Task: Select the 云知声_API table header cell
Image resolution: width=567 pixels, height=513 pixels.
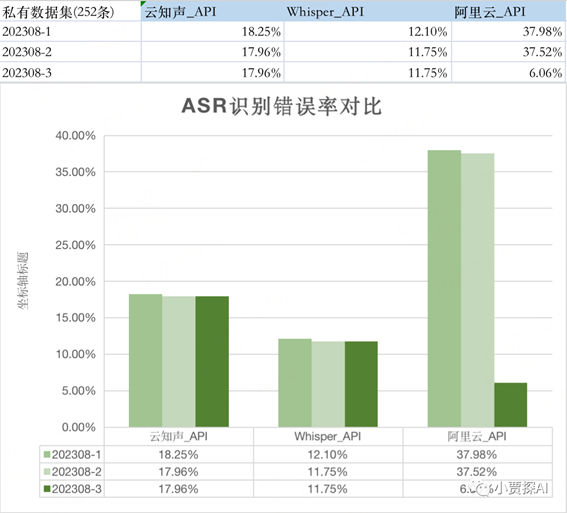Action: click(213, 12)
